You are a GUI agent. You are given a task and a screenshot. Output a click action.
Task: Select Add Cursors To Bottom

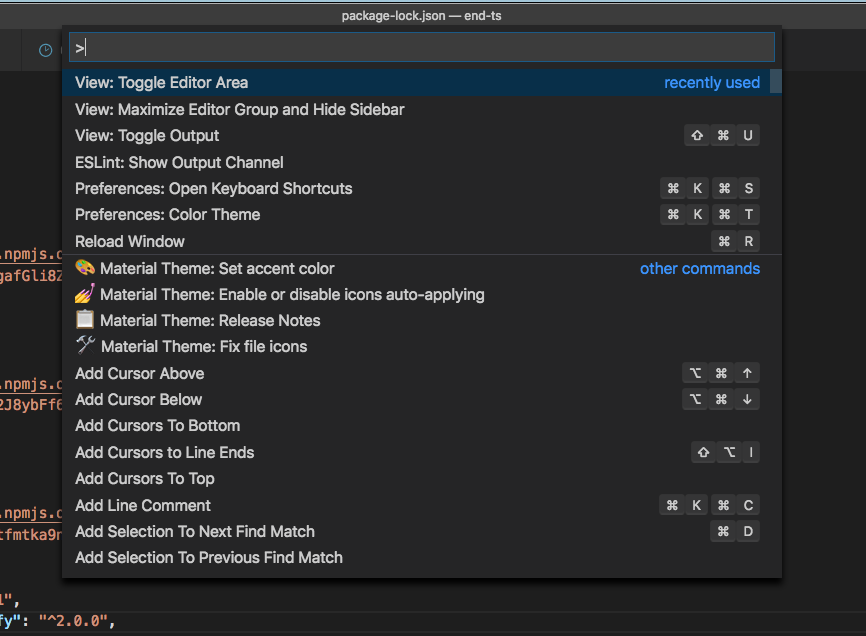coord(421,426)
